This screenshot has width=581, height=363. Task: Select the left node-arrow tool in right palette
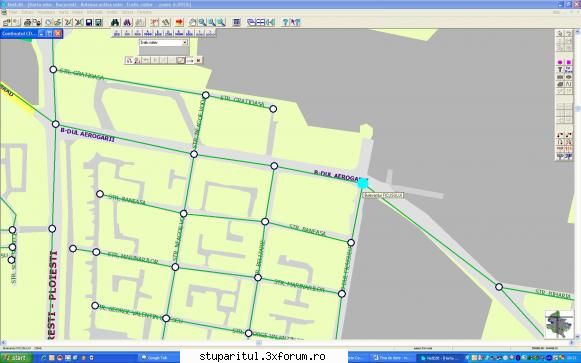coord(560,135)
